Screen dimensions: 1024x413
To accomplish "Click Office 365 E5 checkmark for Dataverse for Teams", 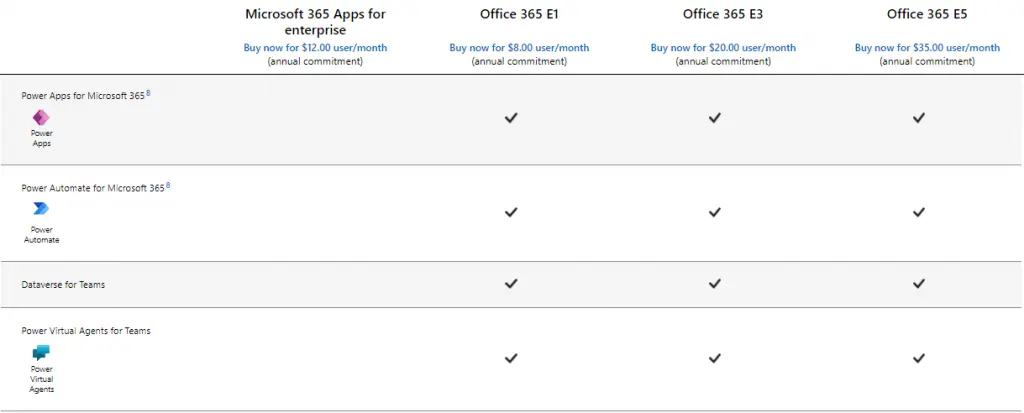I will pos(919,283).
